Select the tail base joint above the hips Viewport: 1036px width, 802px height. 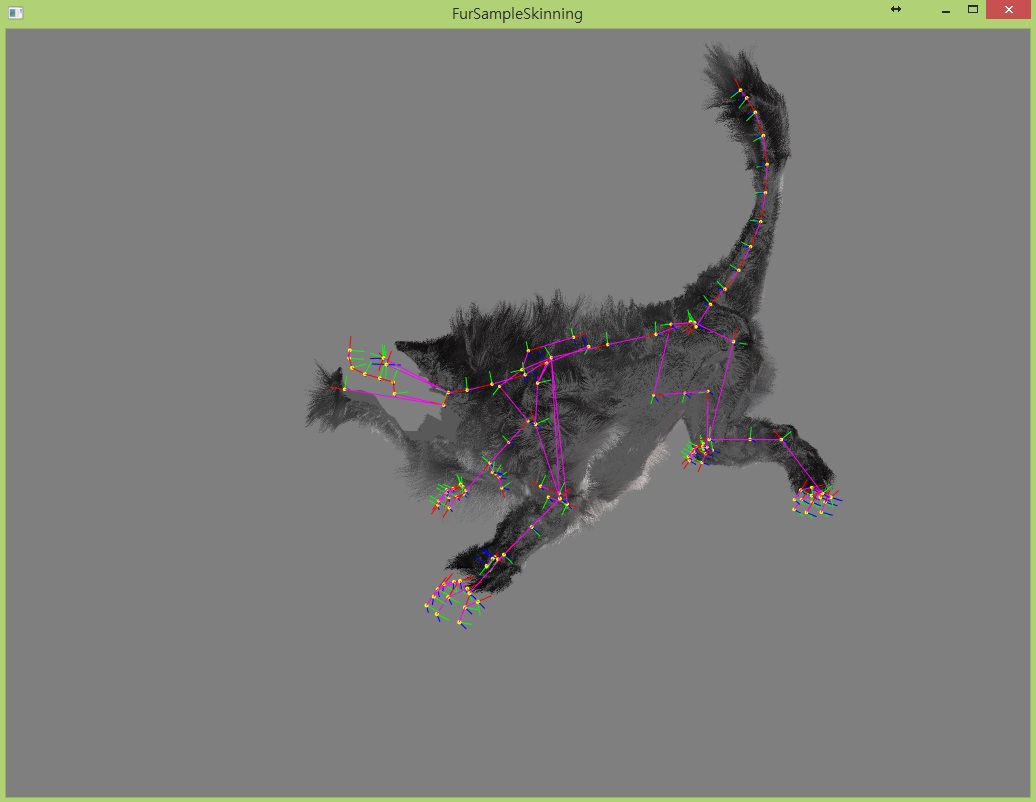[x=695, y=325]
